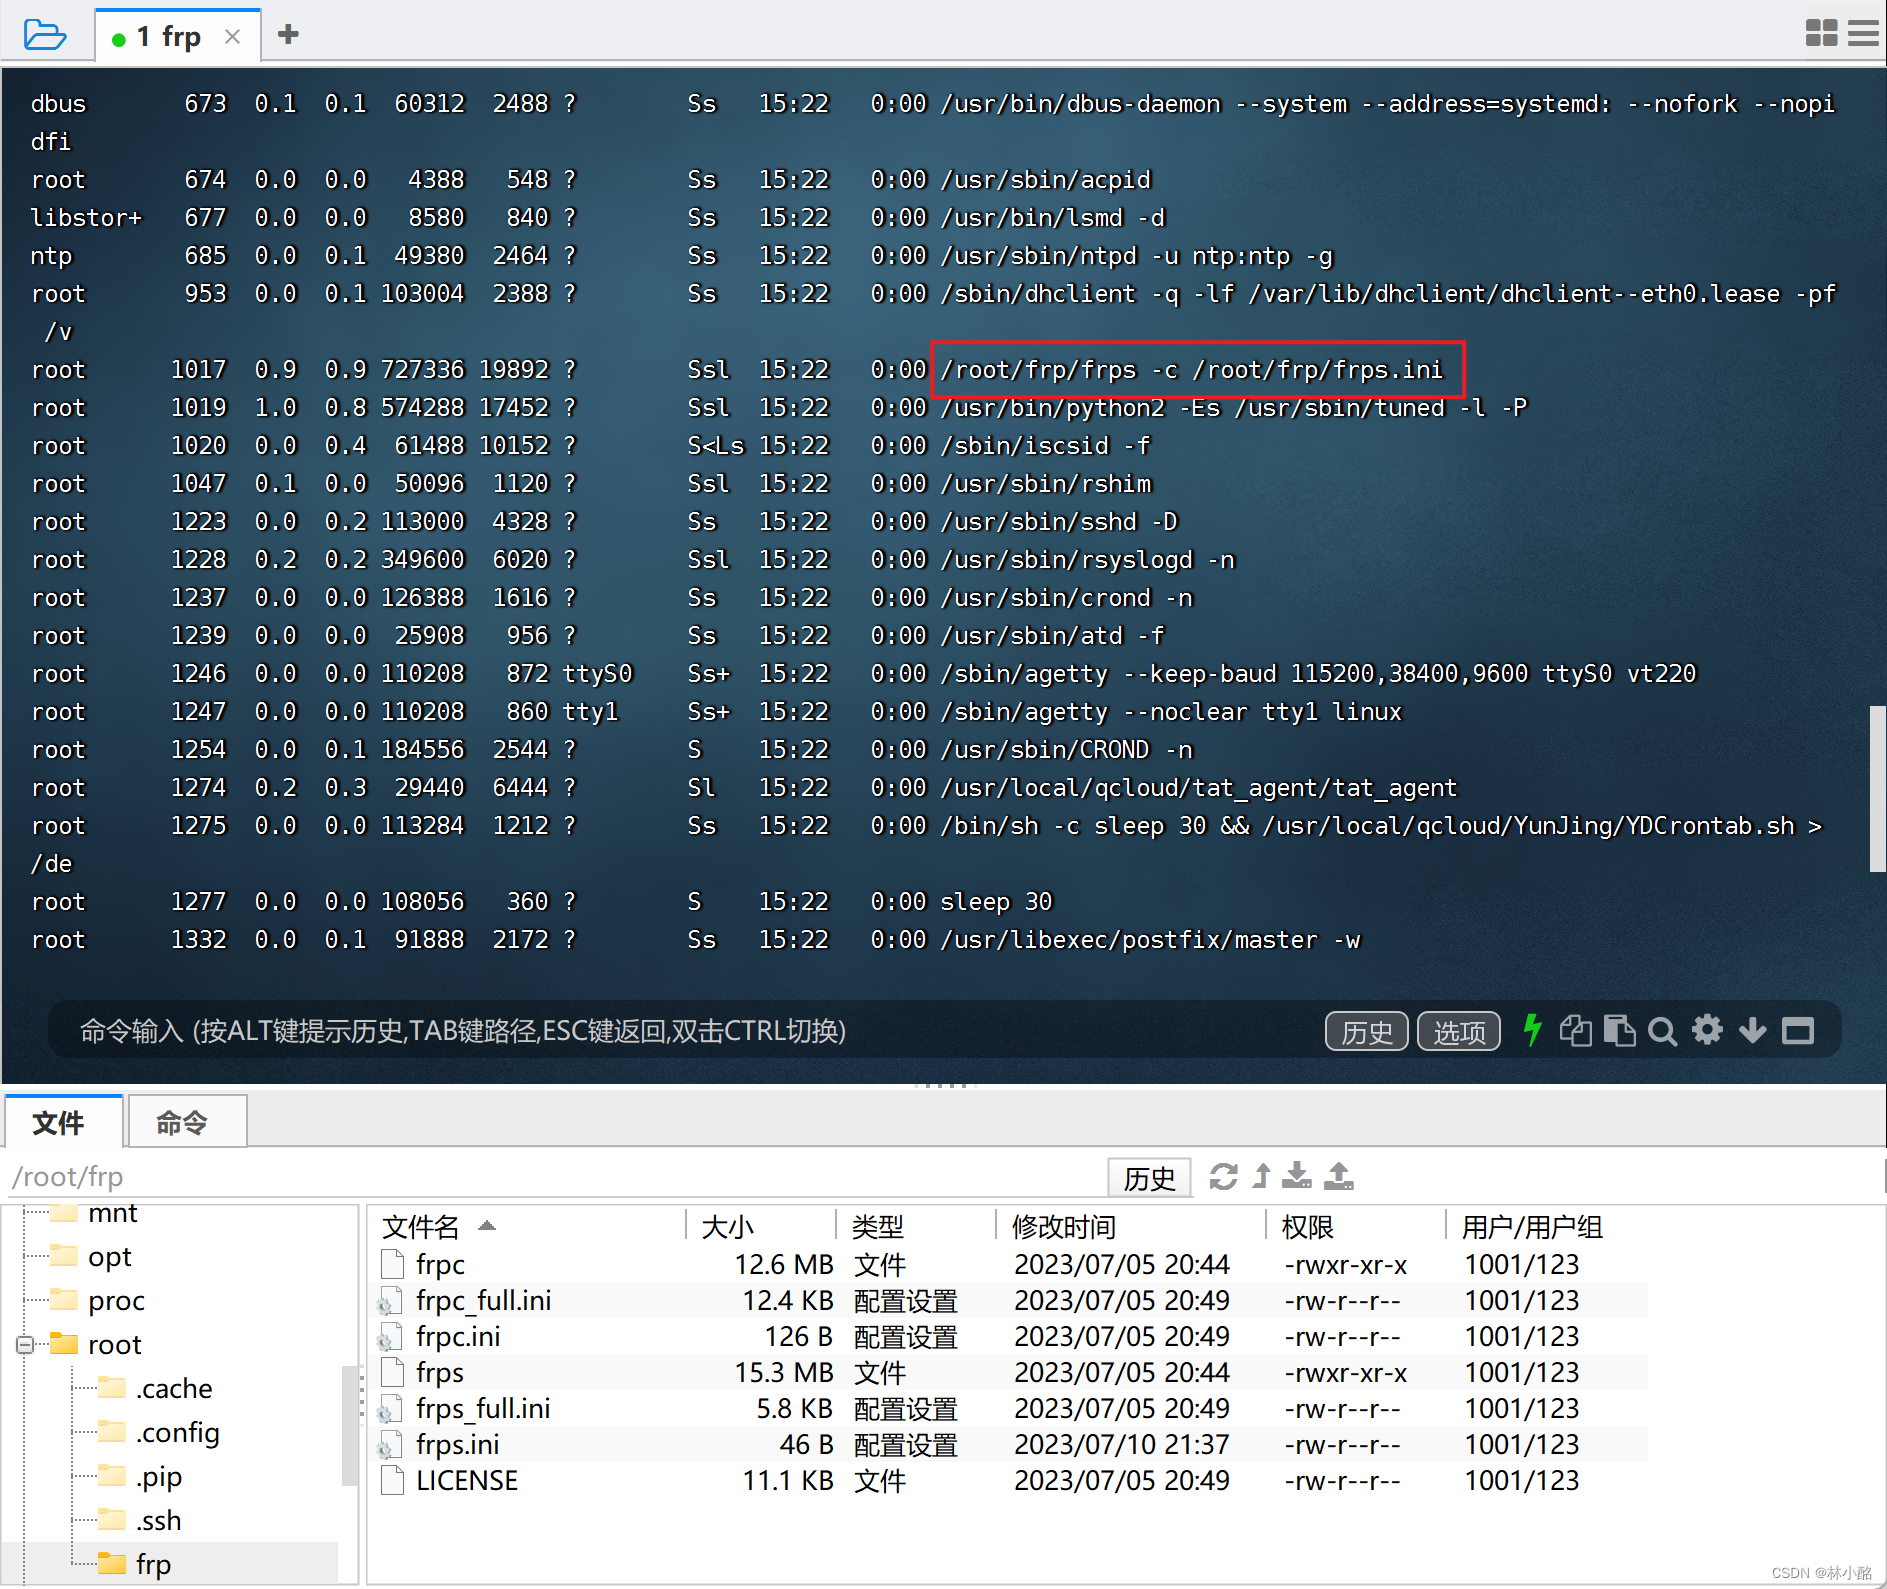1887x1589 pixels.
Task: Collapse the root folder tree node
Action: [x=25, y=1345]
